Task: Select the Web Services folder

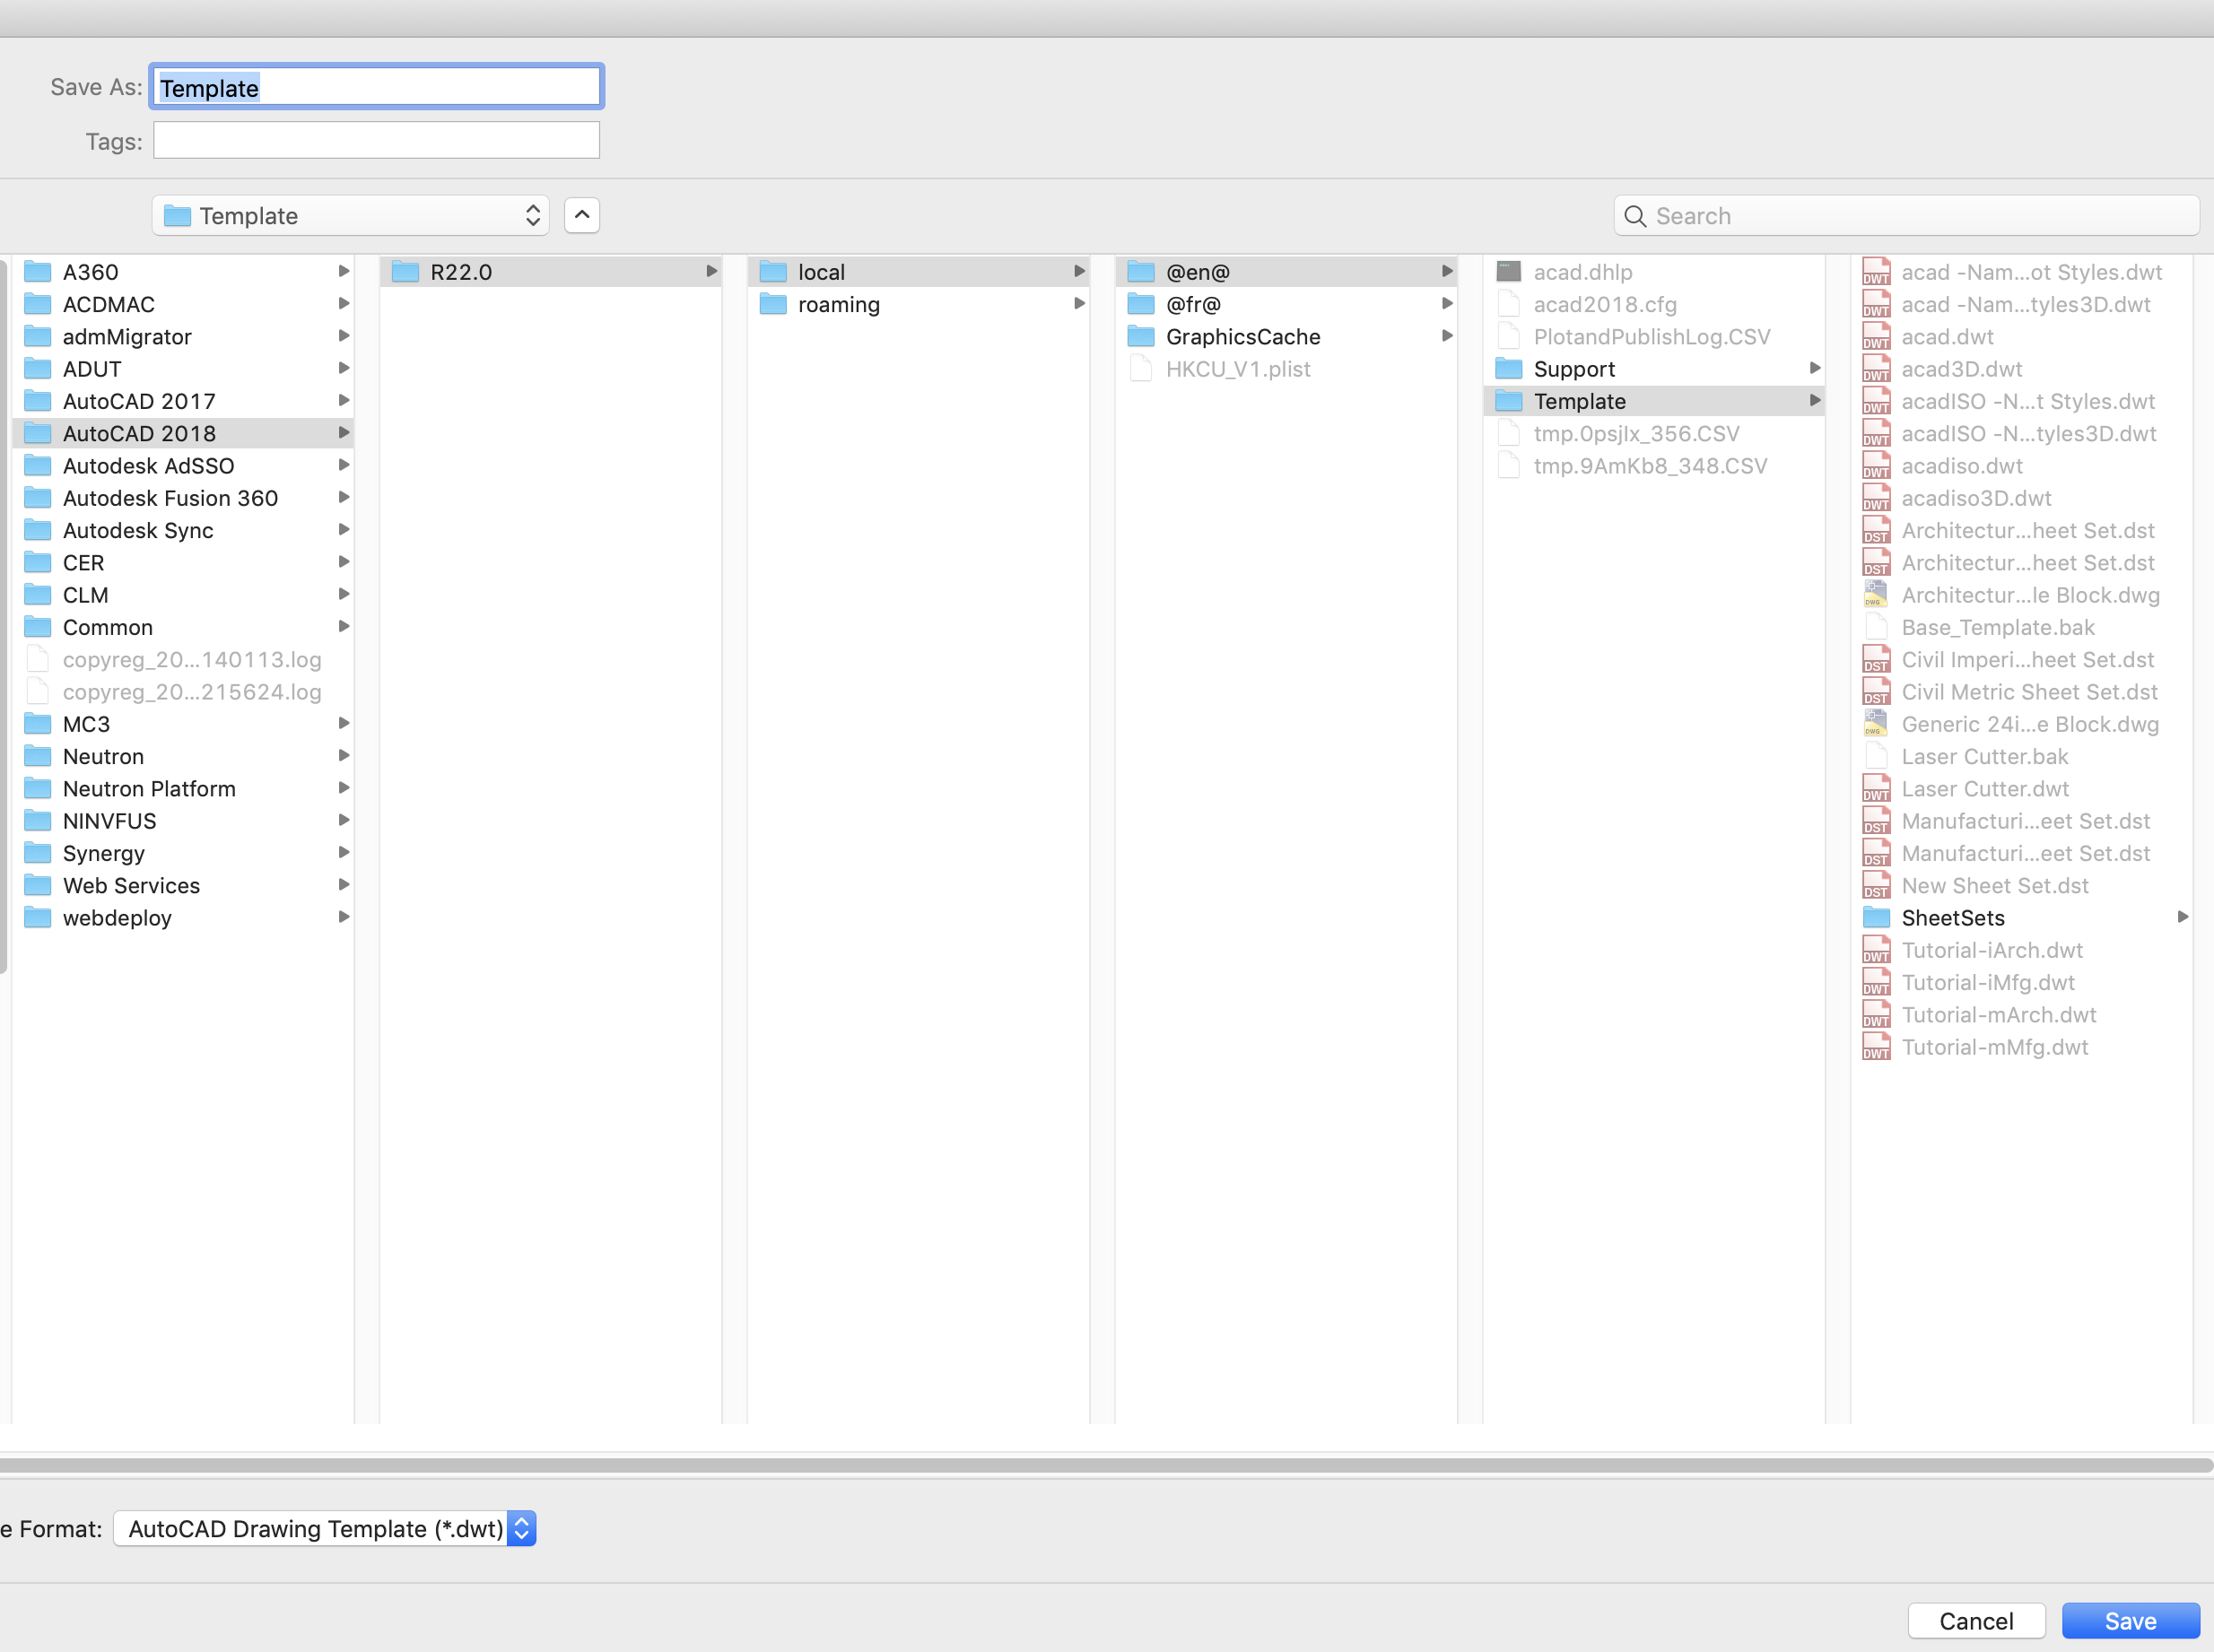Action: [183, 886]
